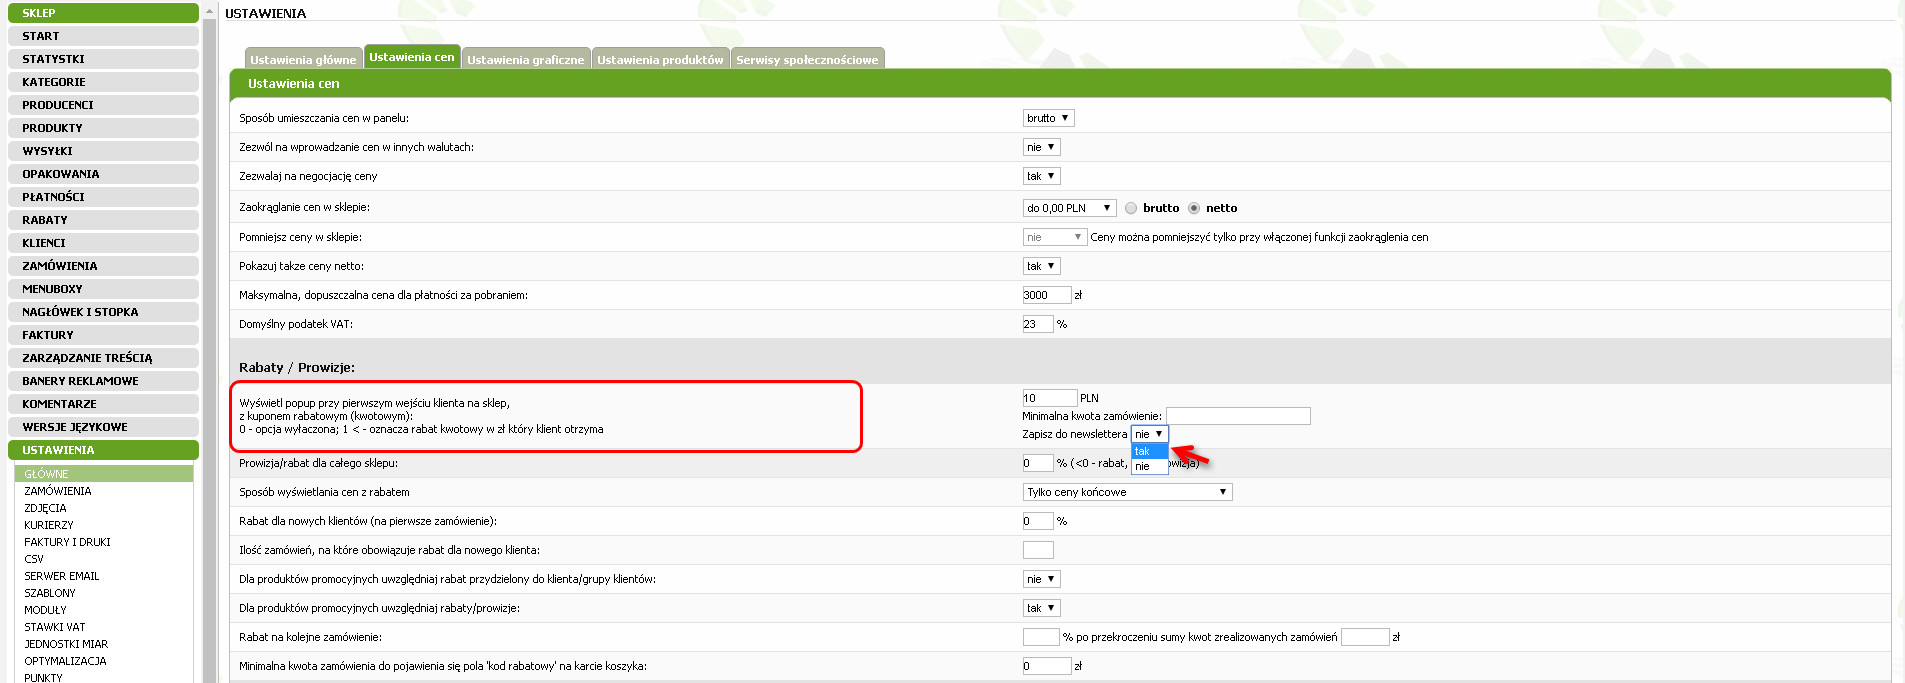Image resolution: width=1905 pixels, height=683 pixels.
Task: Open the Serwisy społecznościowe tab
Action: click(x=807, y=59)
